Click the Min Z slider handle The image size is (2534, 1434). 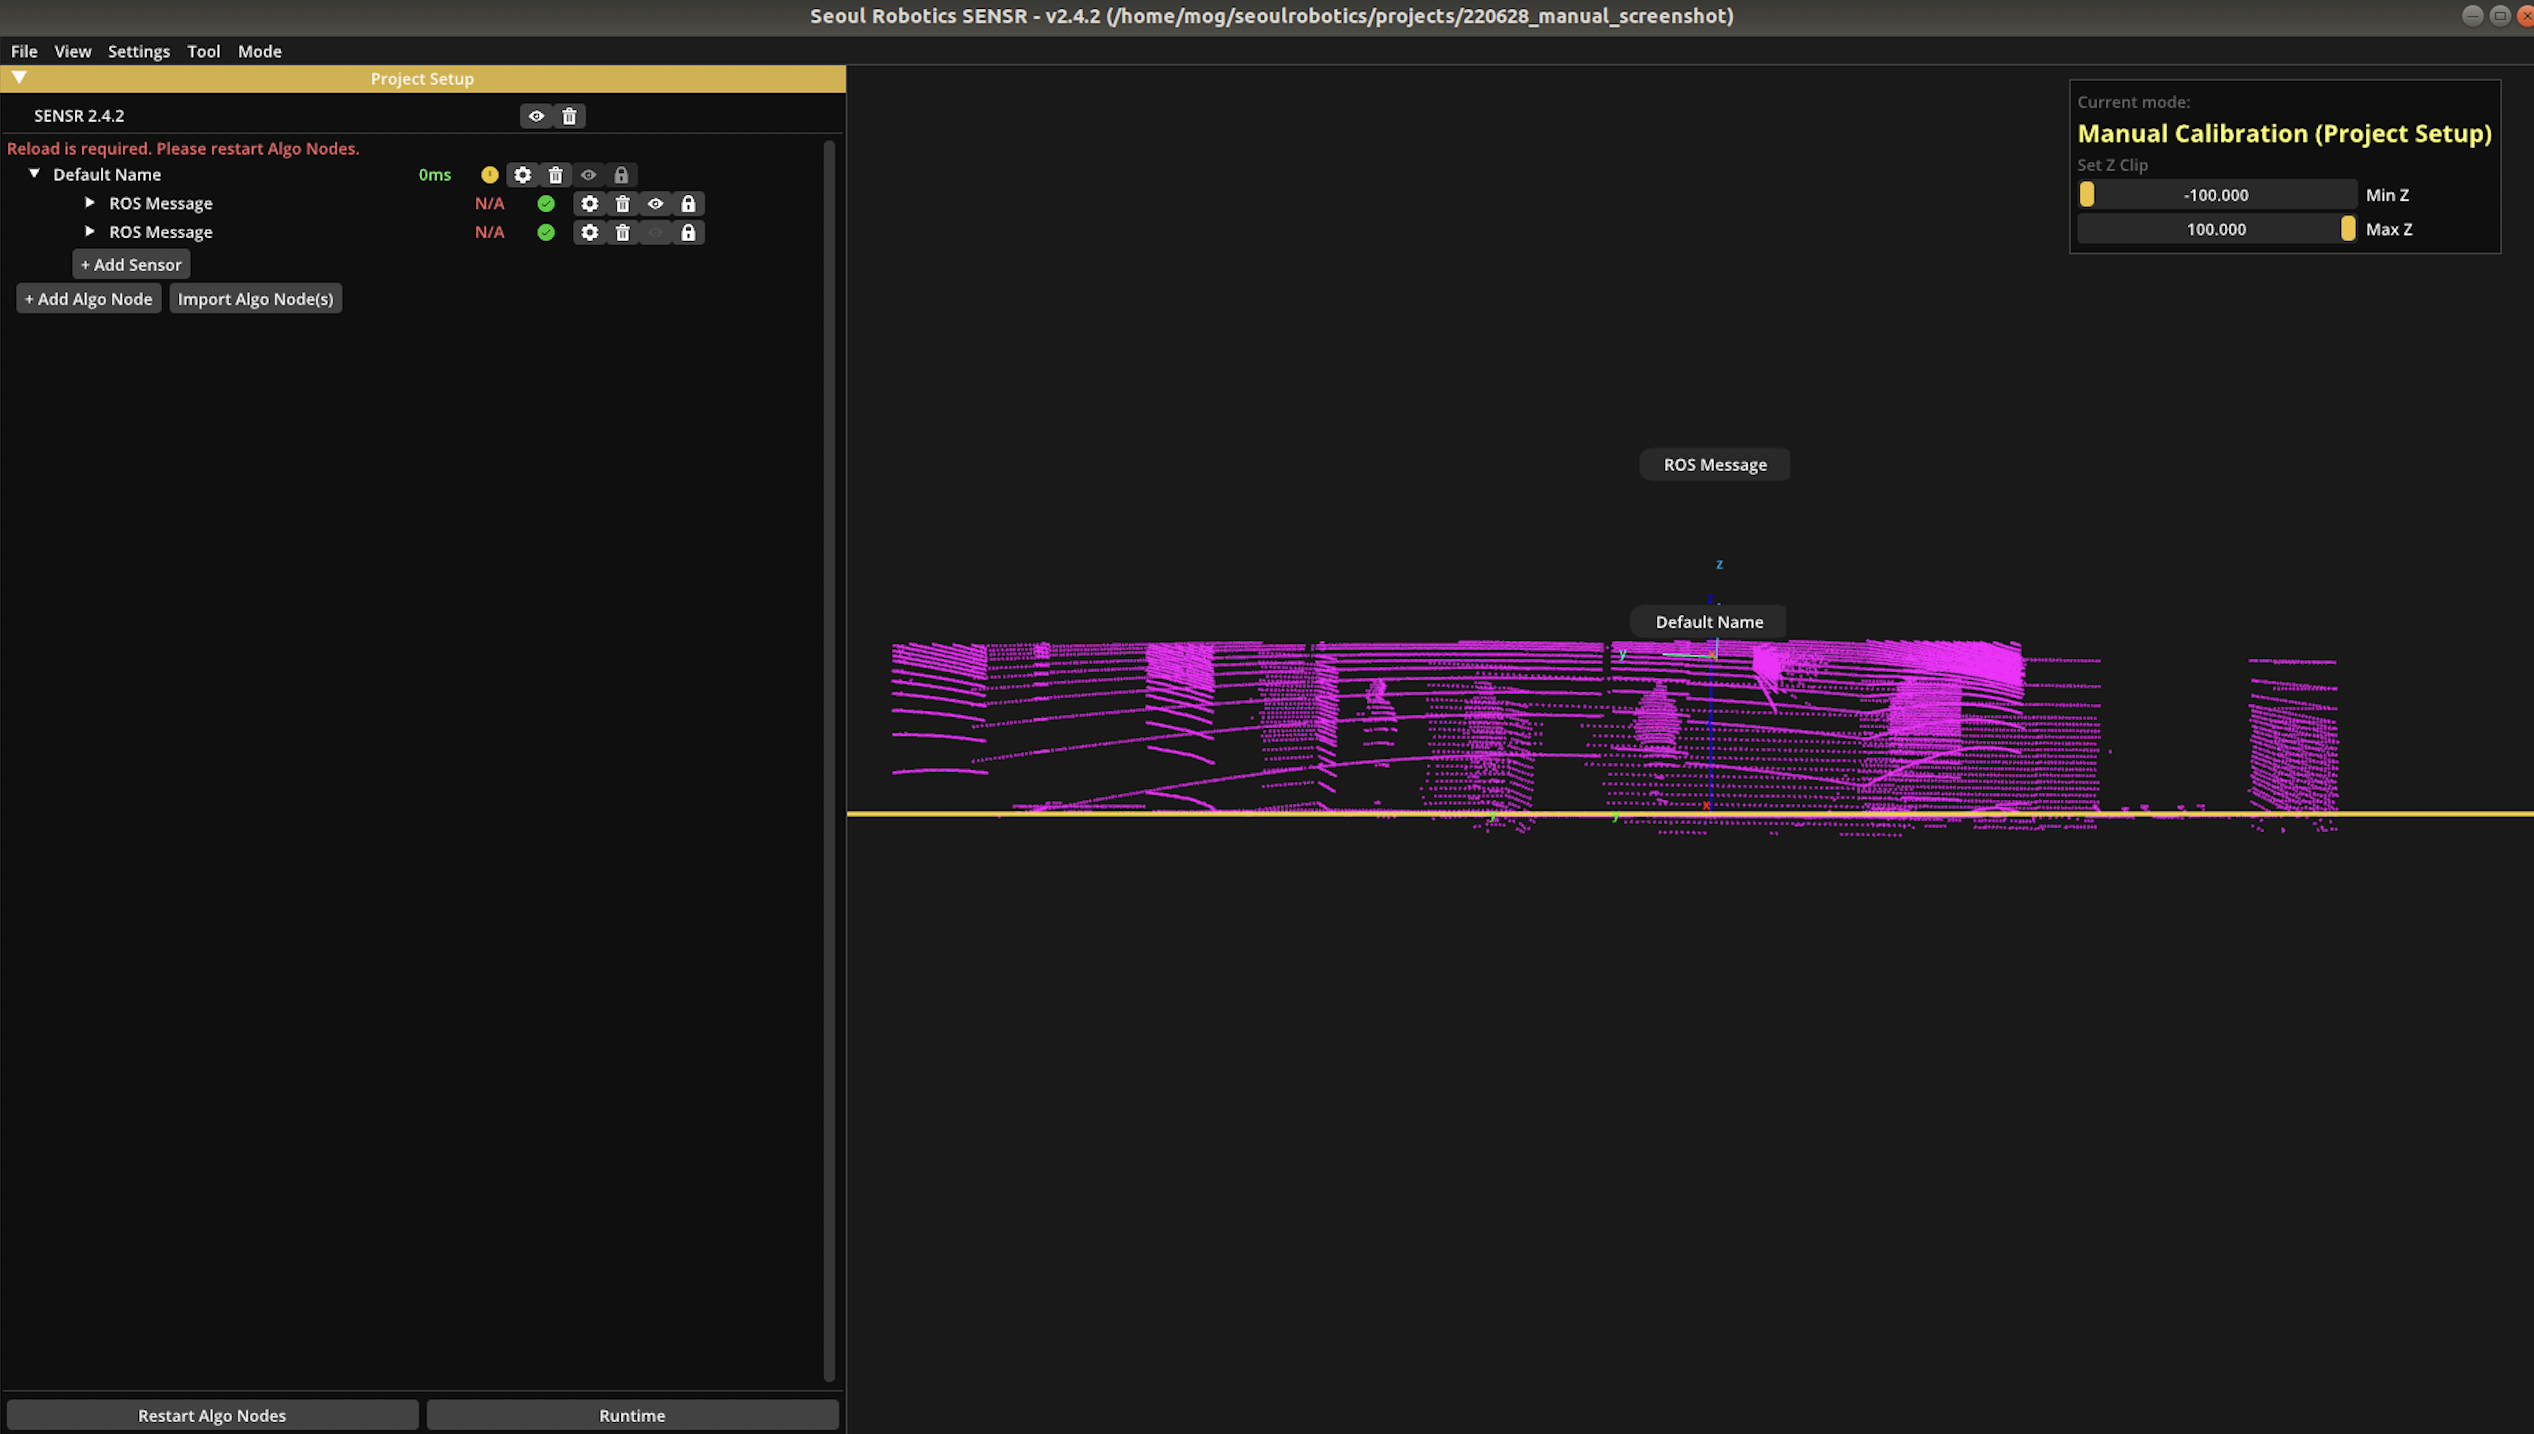[x=2087, y=195]
